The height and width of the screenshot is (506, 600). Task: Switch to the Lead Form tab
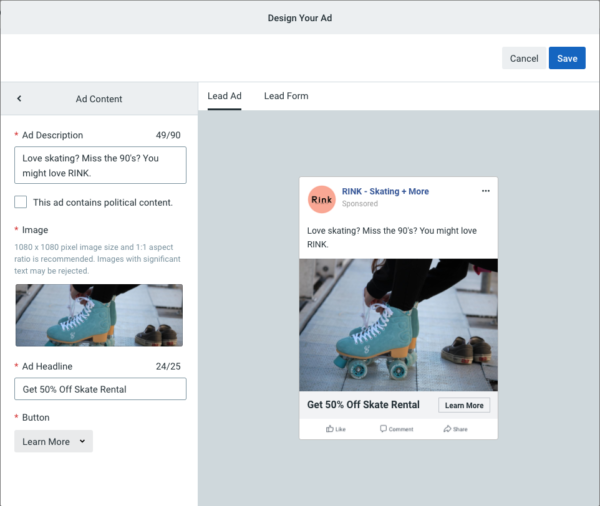click(286, 96)
